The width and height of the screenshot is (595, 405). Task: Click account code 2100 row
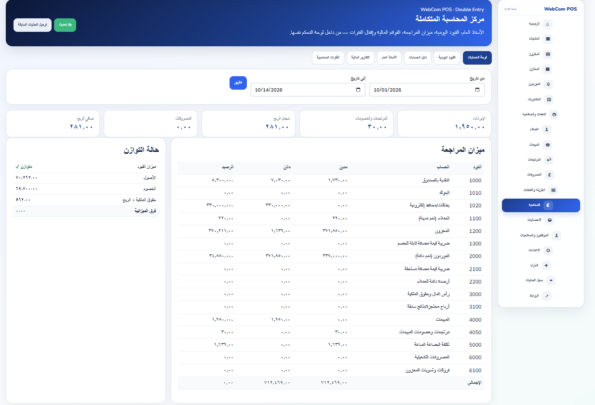pos(331,269)
